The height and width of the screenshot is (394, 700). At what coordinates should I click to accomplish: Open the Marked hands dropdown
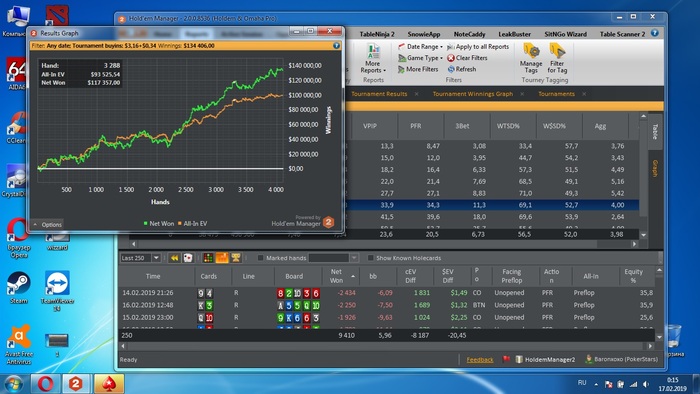click(x=354, y=258)
